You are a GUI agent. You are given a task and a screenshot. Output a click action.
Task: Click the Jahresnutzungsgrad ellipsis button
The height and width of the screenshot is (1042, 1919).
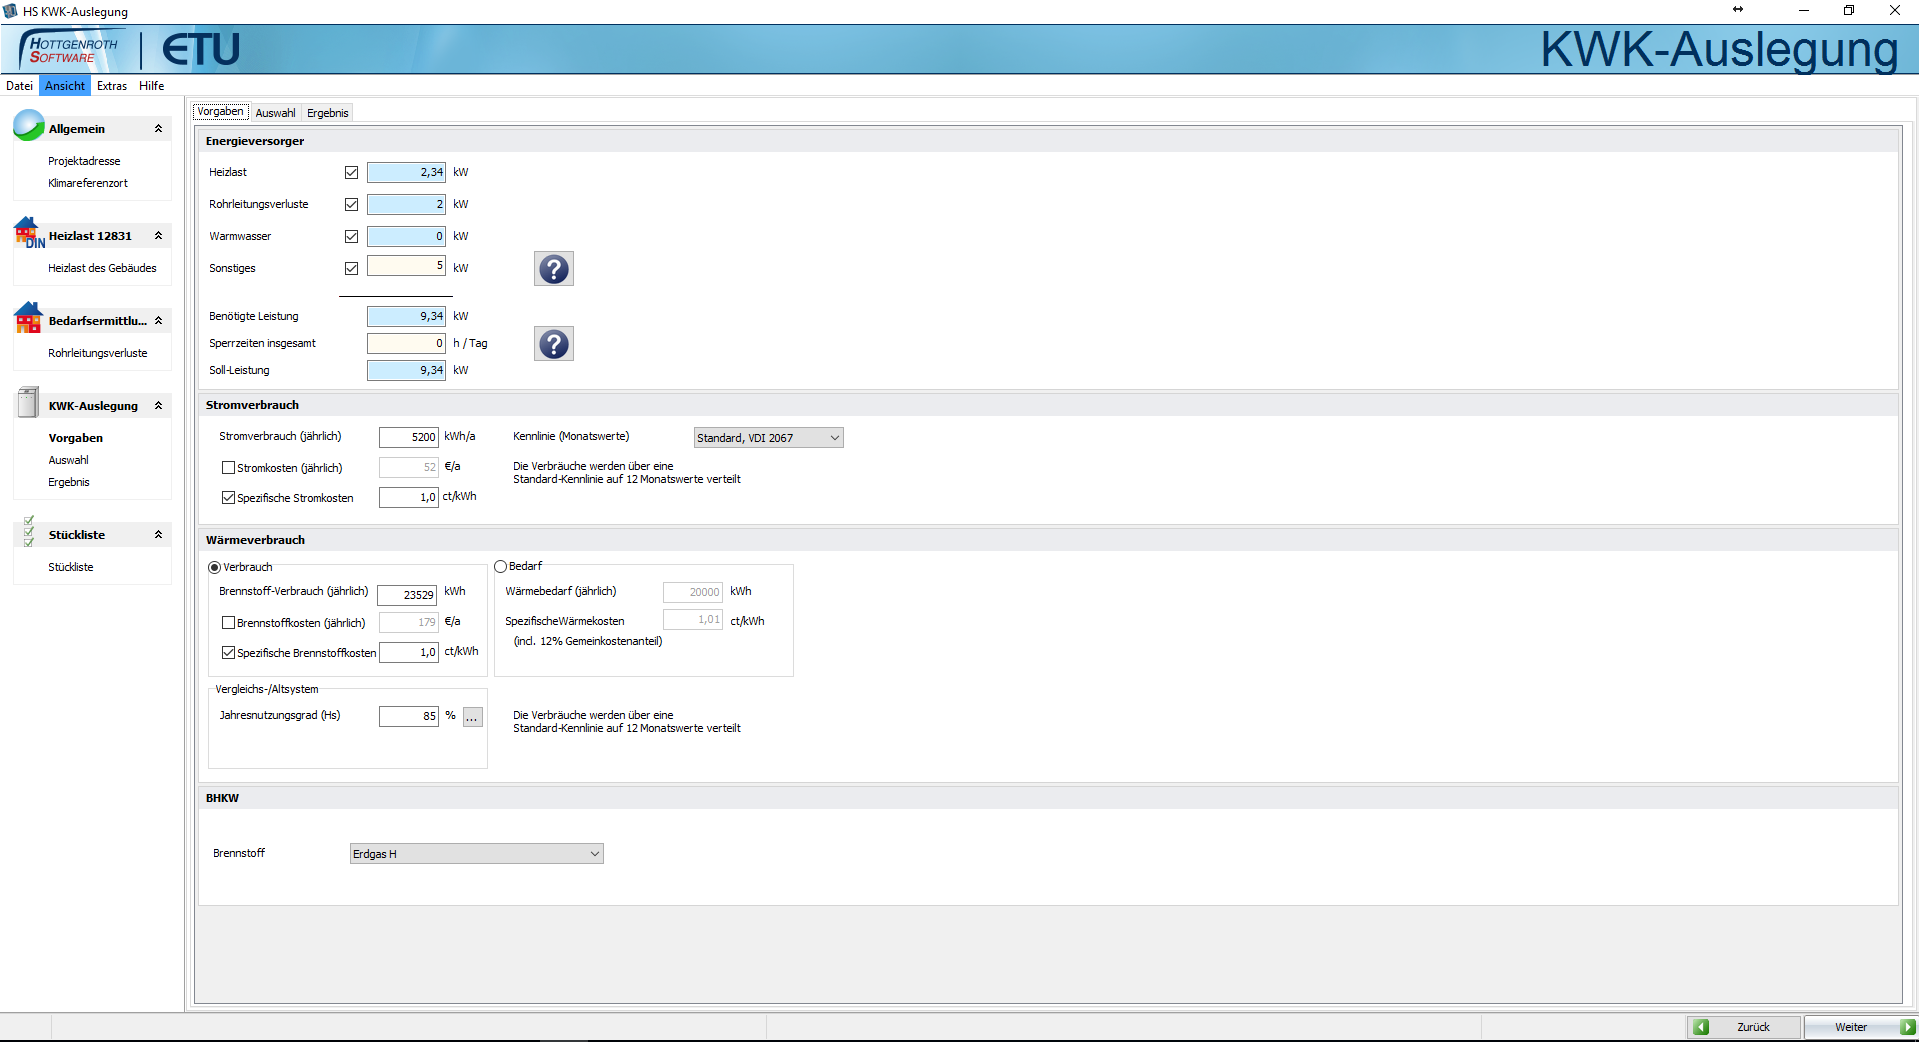[x=472, y=717]
